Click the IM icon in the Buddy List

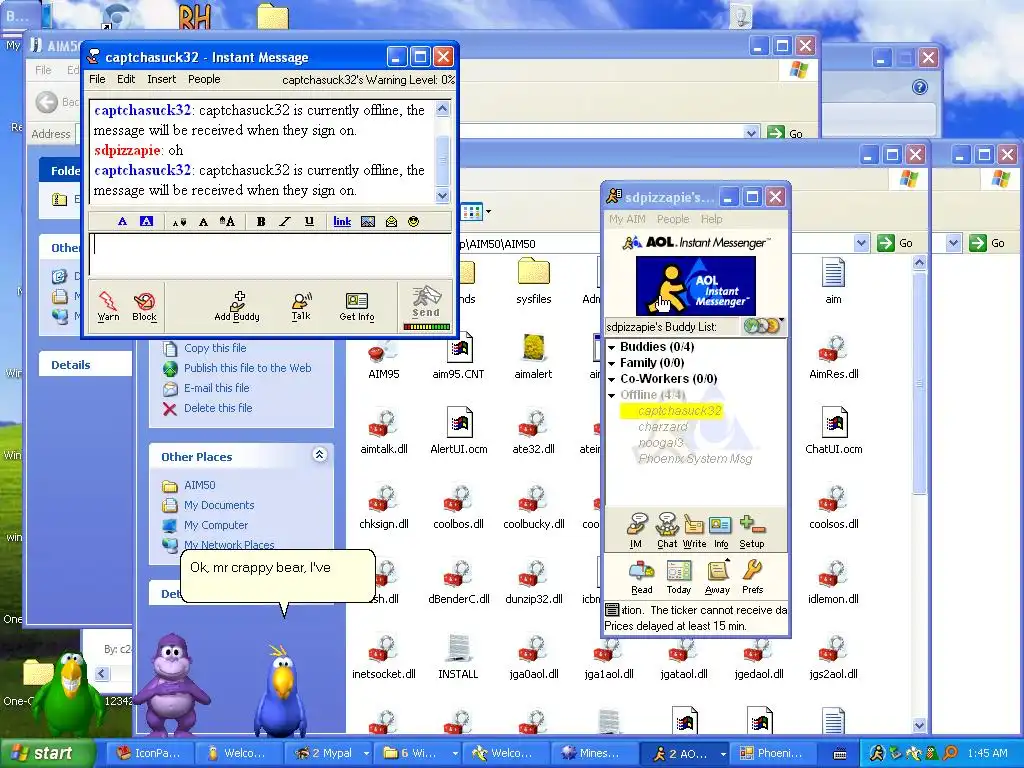pos(636,531)
